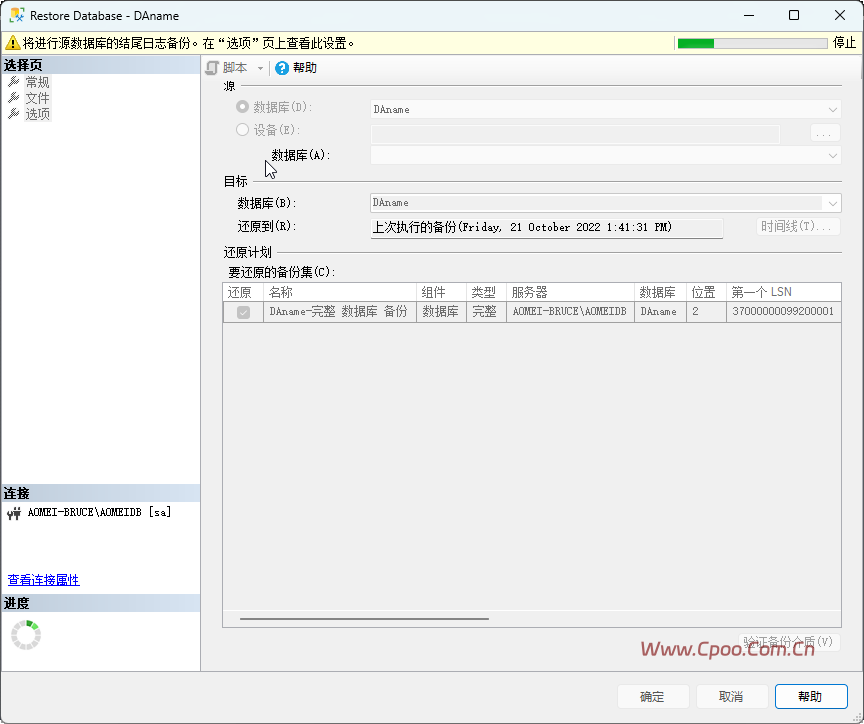
Task: Open the 文件 page
Action: [x=37, y=98]
